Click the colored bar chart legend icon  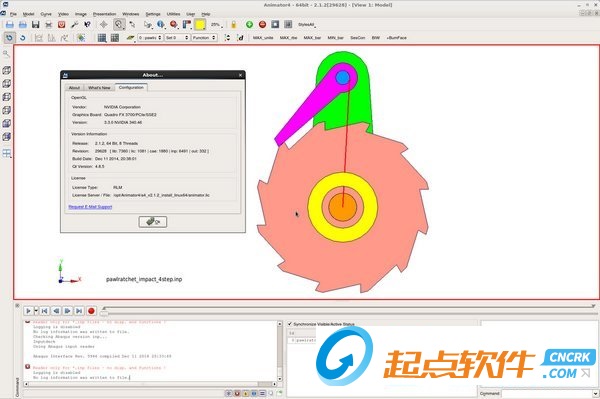[187, 24]
